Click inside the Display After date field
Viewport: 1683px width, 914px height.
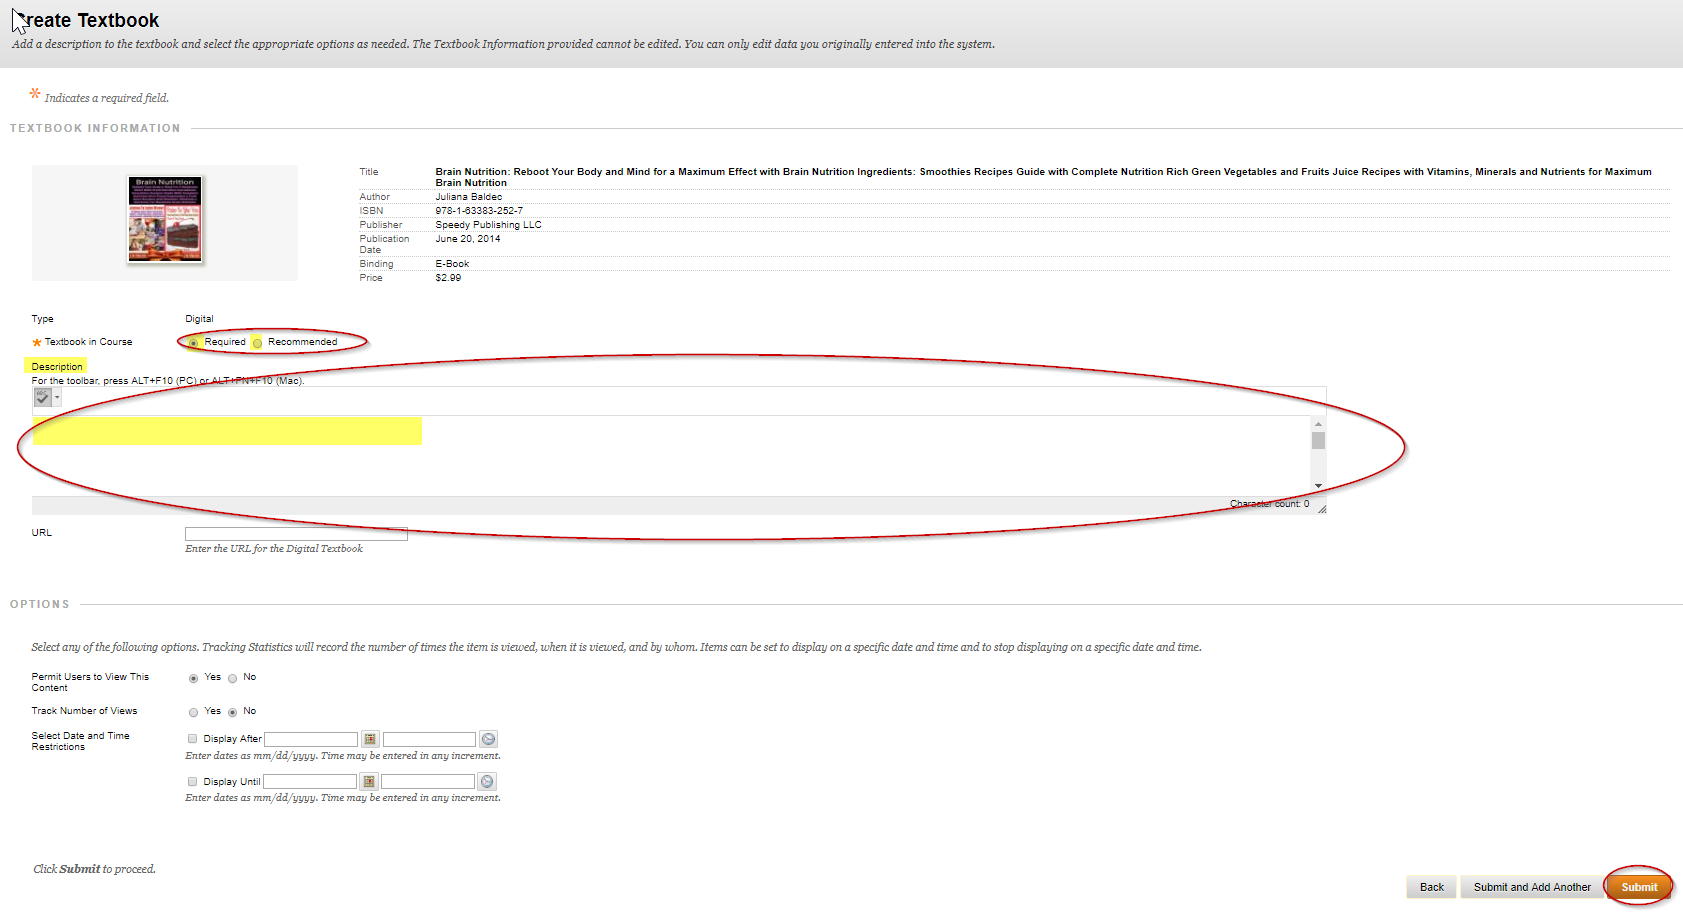tap(310, 739)
